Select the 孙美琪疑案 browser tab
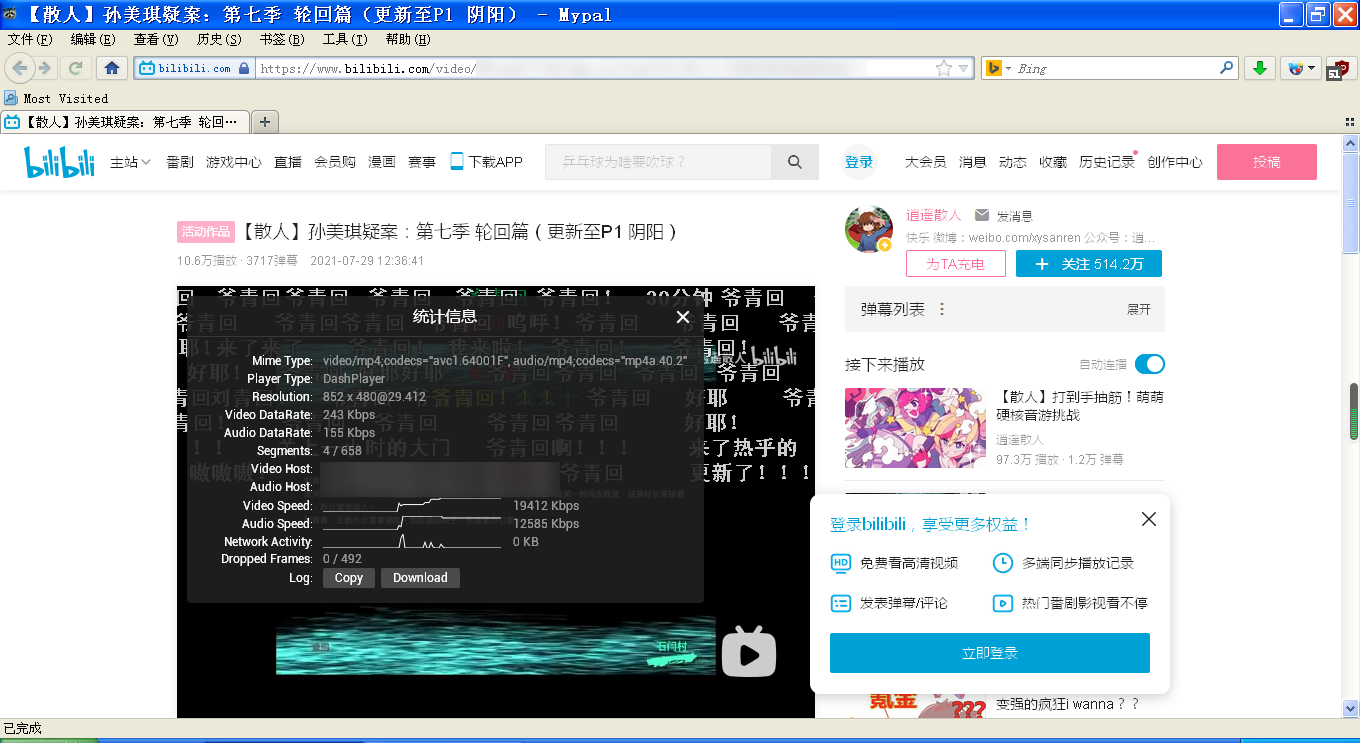The height and width of the screenshot is (743, 1360). (124, 122)
